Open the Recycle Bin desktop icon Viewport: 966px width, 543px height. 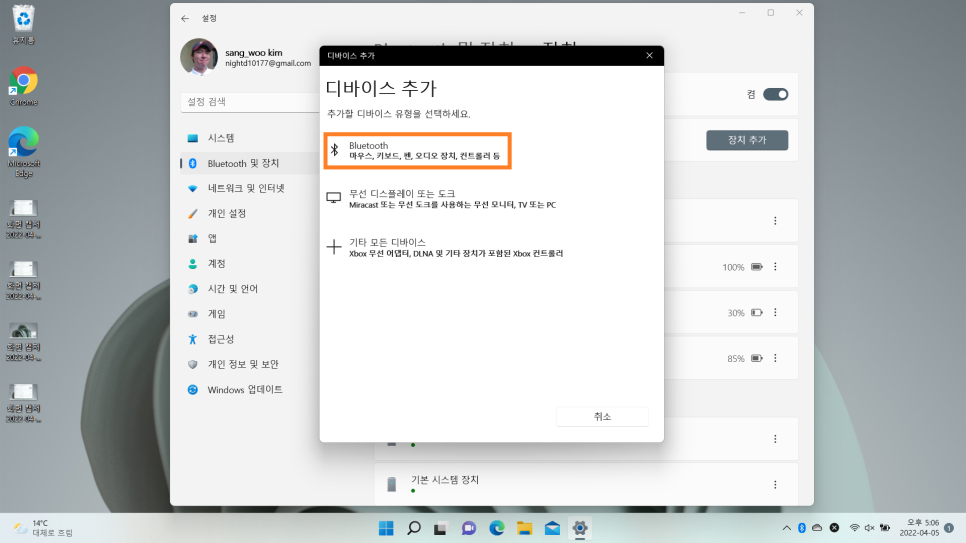[x=23, y=25]
